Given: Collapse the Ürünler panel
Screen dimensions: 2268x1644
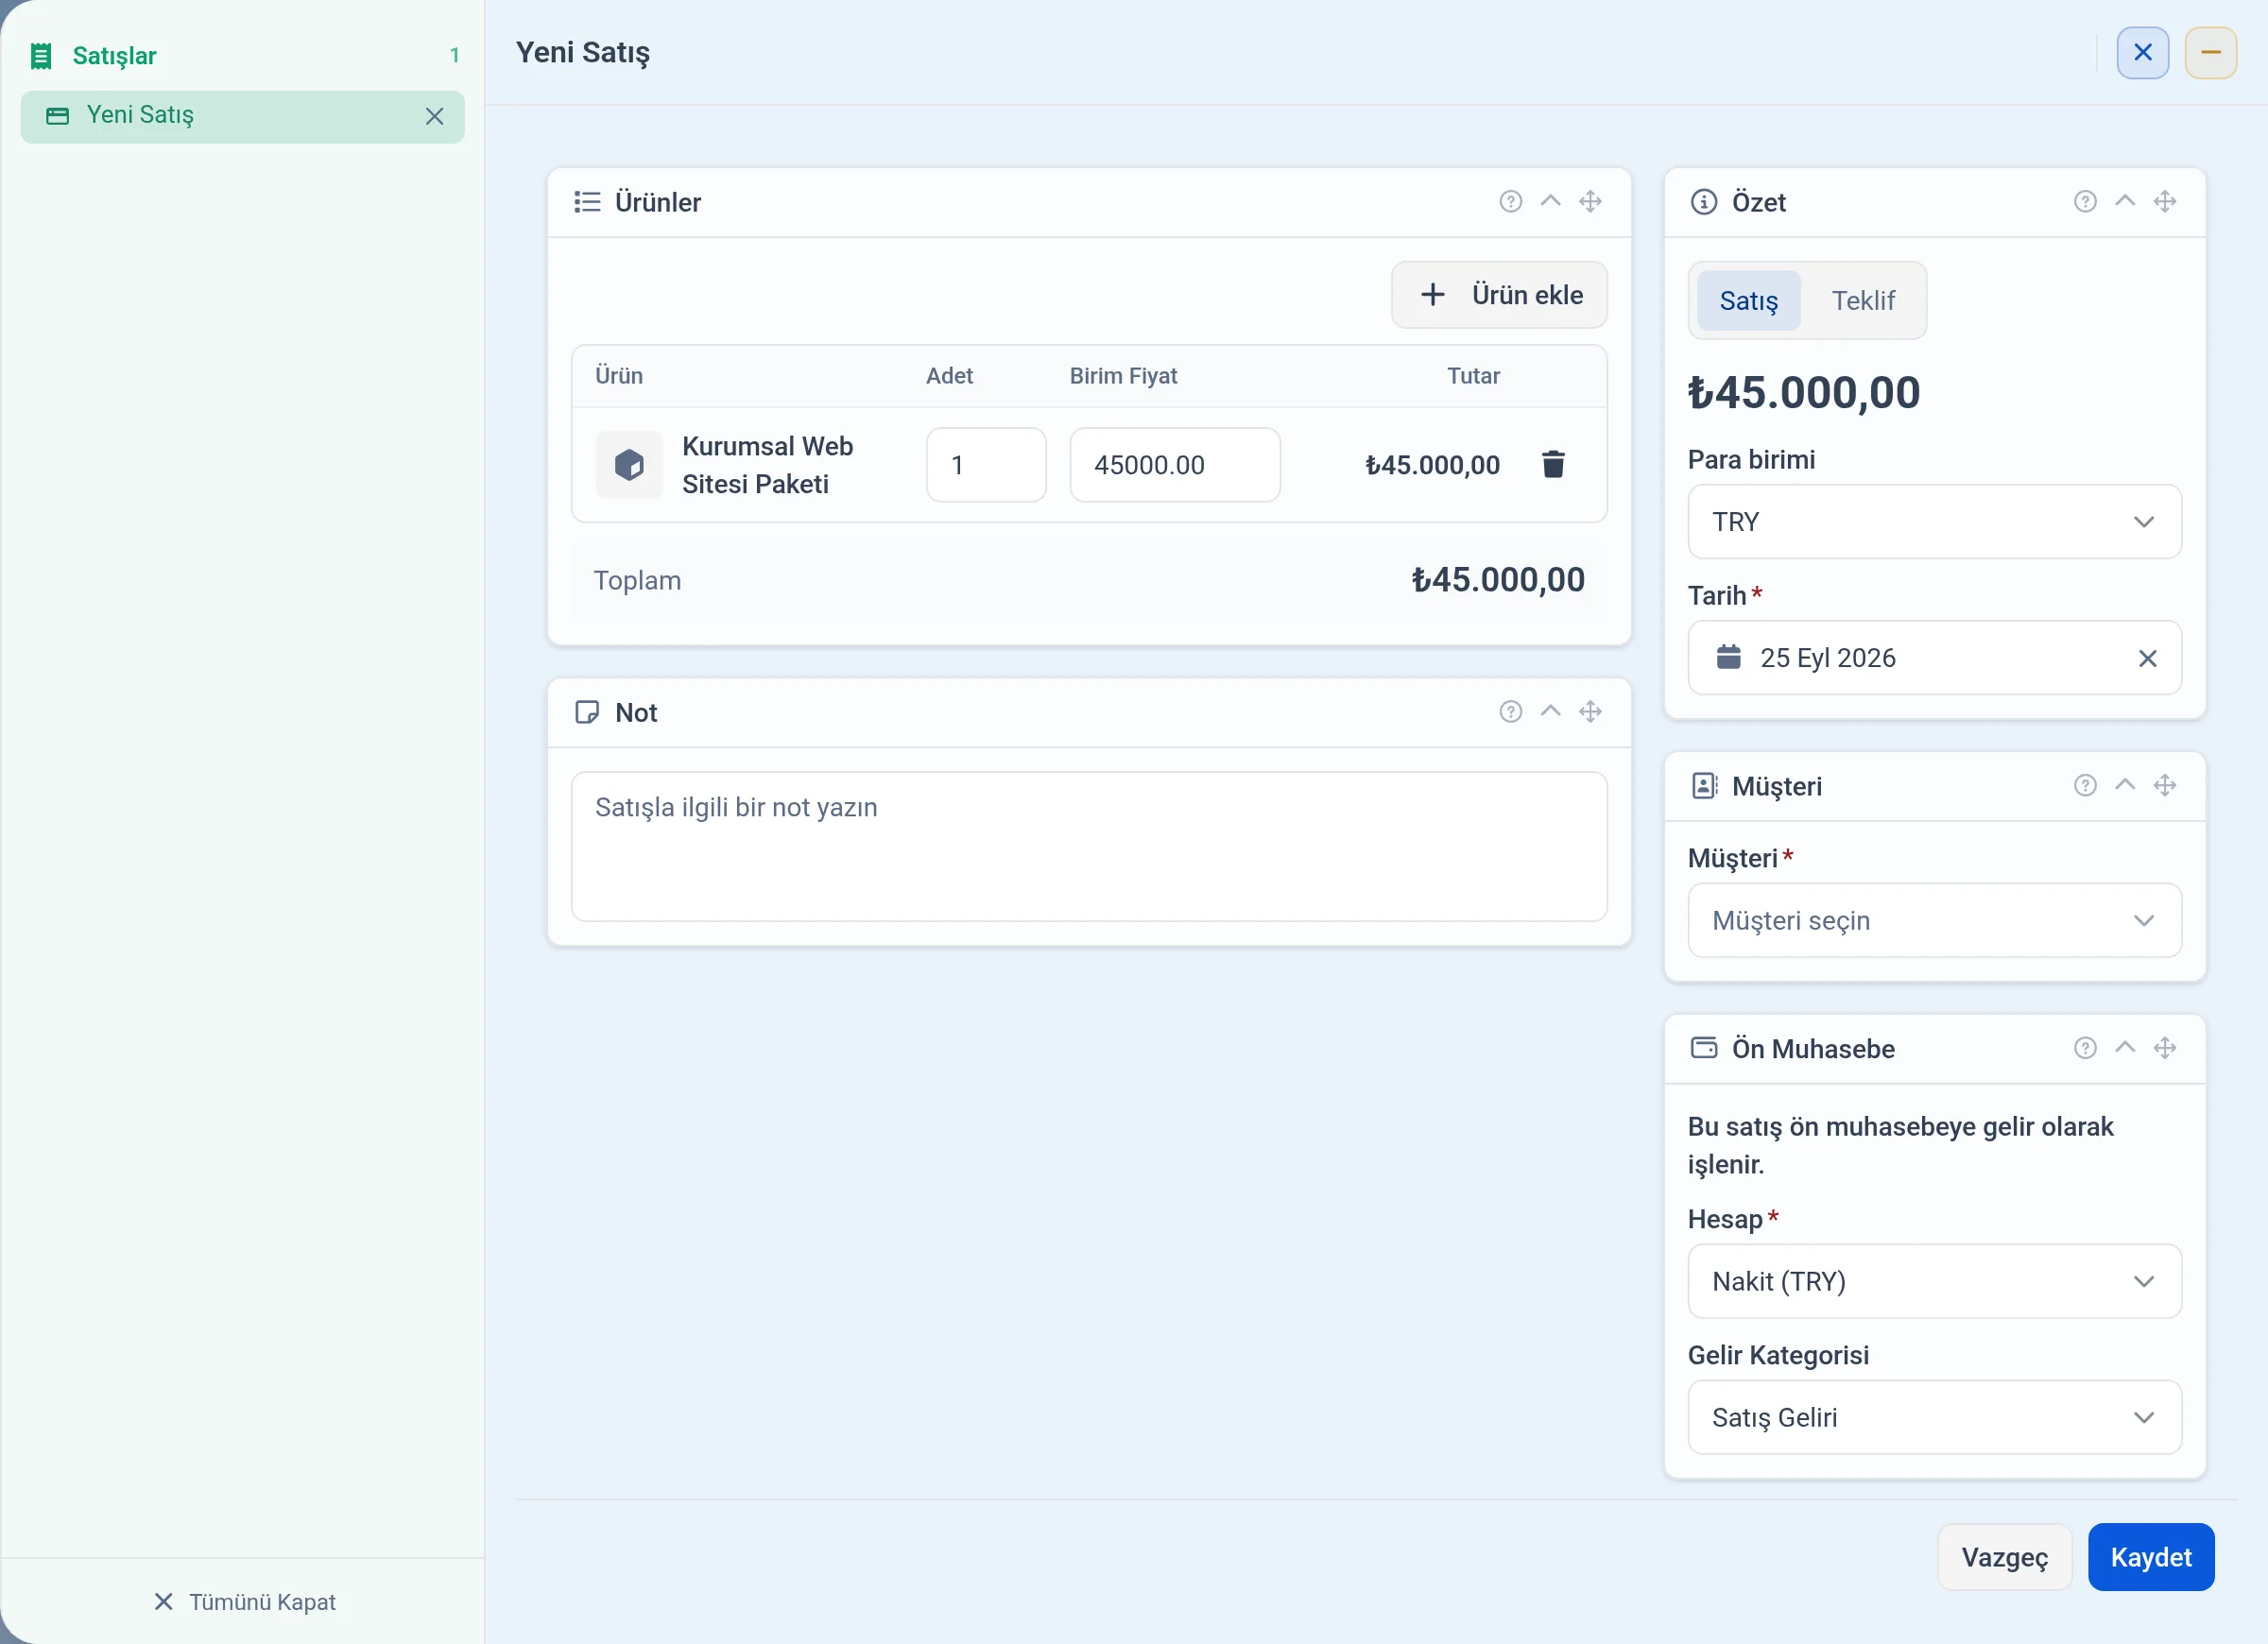Looking at the screenshot, I should (x=1550, y=202).
